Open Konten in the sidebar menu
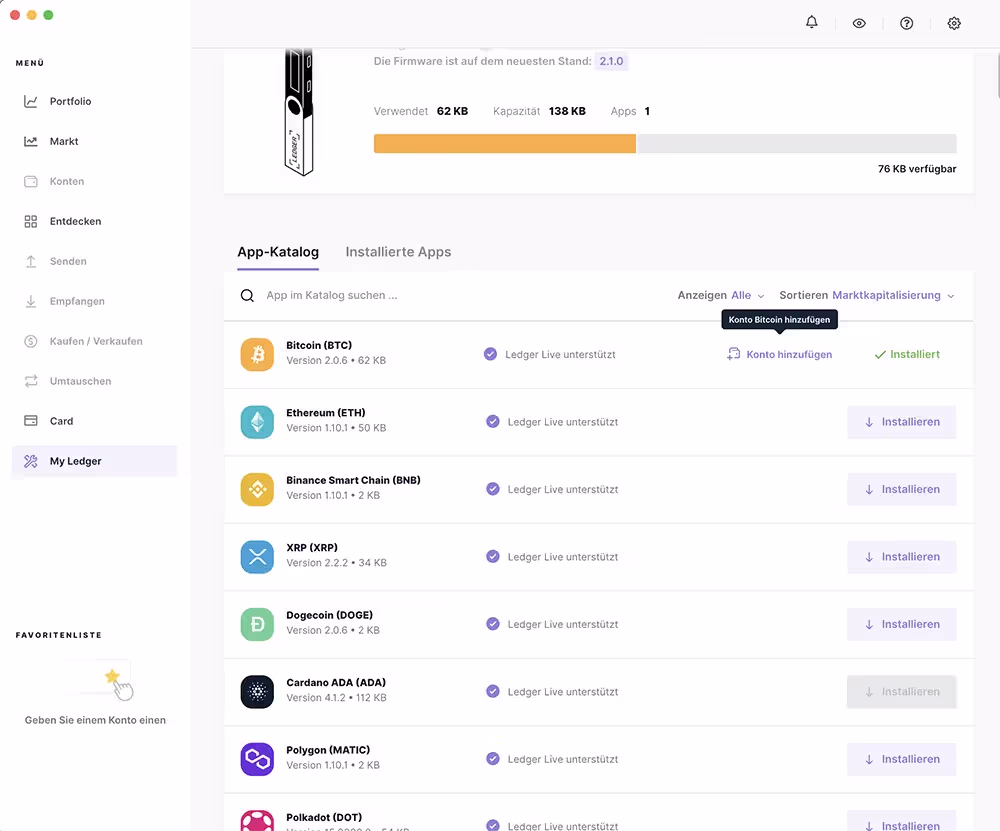 tap(94, 181)
